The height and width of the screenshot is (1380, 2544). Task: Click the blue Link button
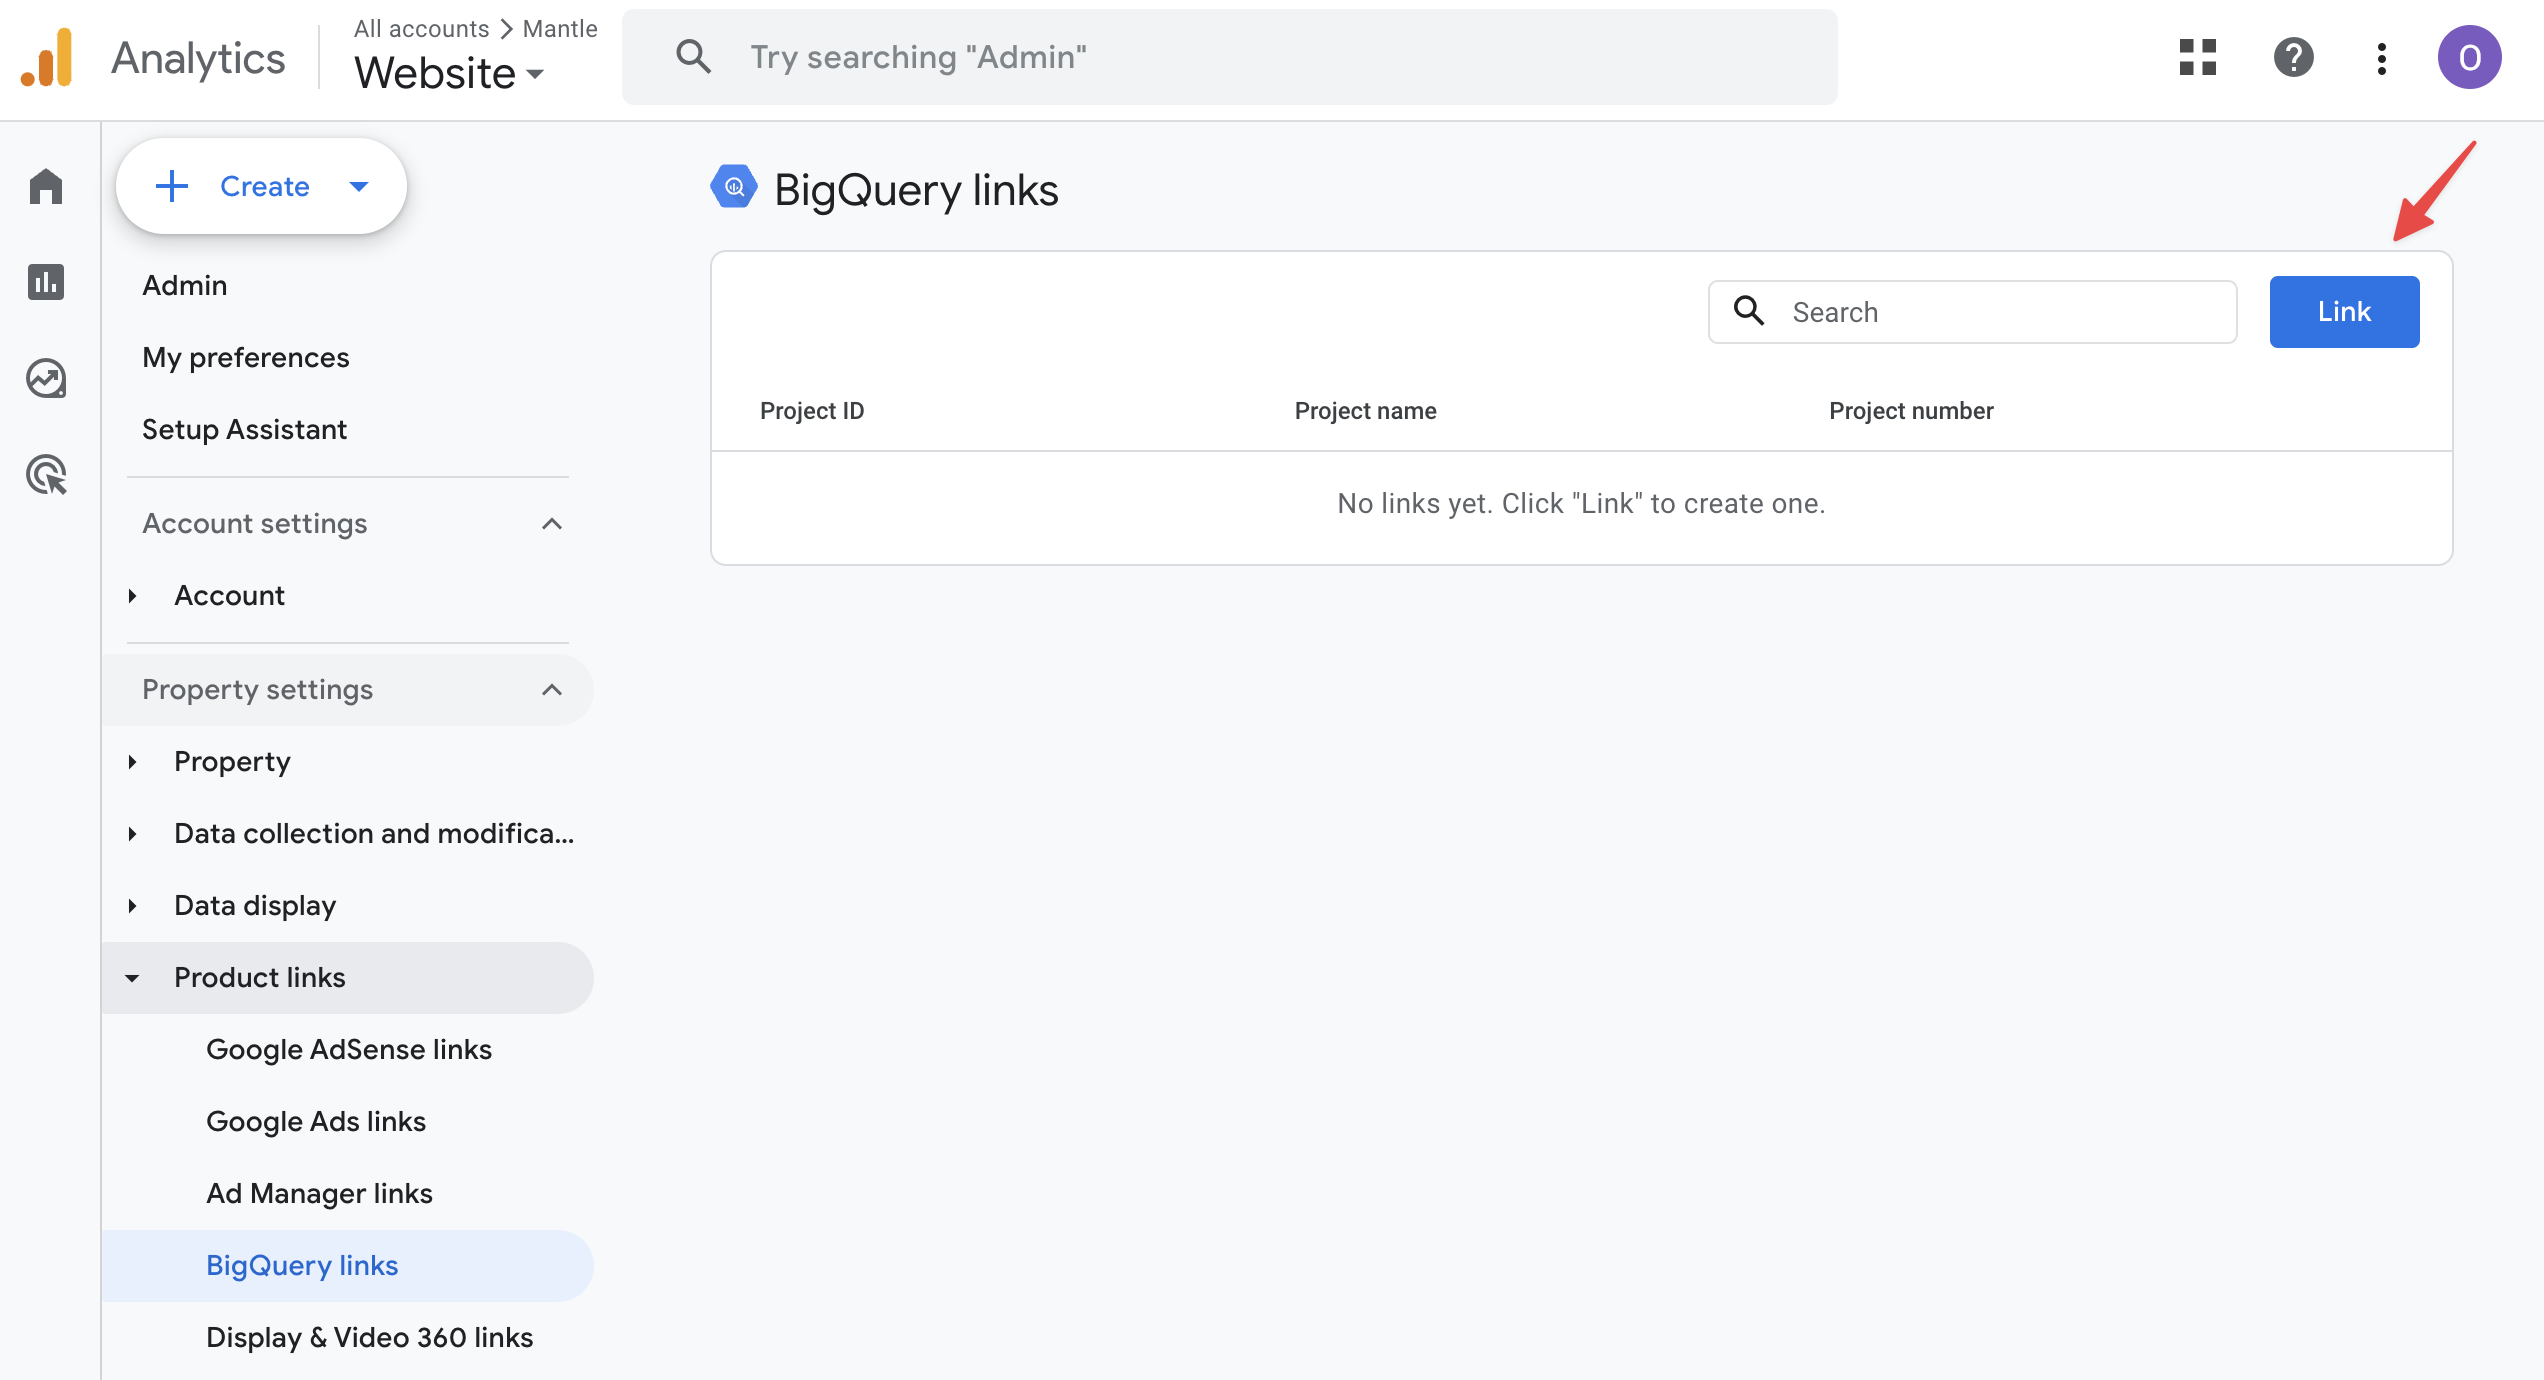click(2343, 311)
